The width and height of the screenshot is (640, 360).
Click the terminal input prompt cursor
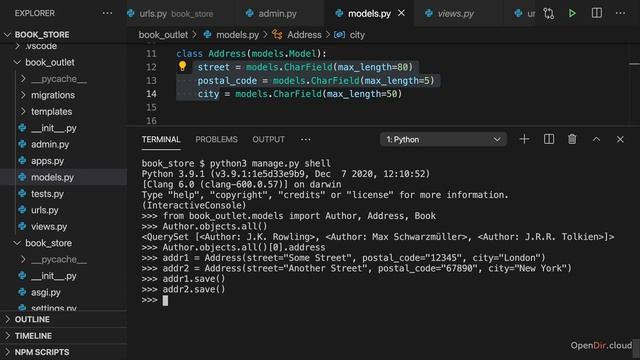165,300
